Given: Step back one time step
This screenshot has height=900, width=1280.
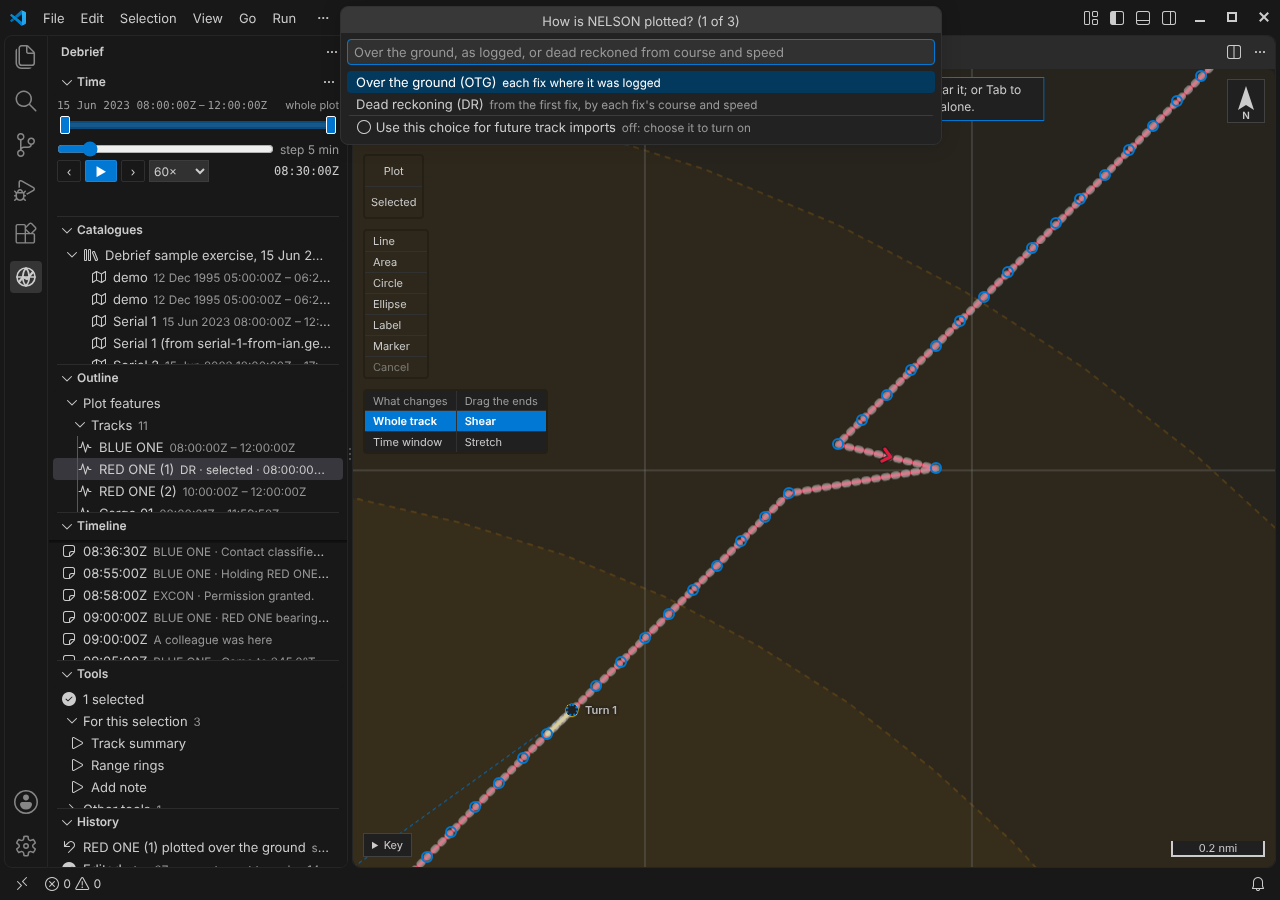Looking at the screenshot, I should 69,172.
